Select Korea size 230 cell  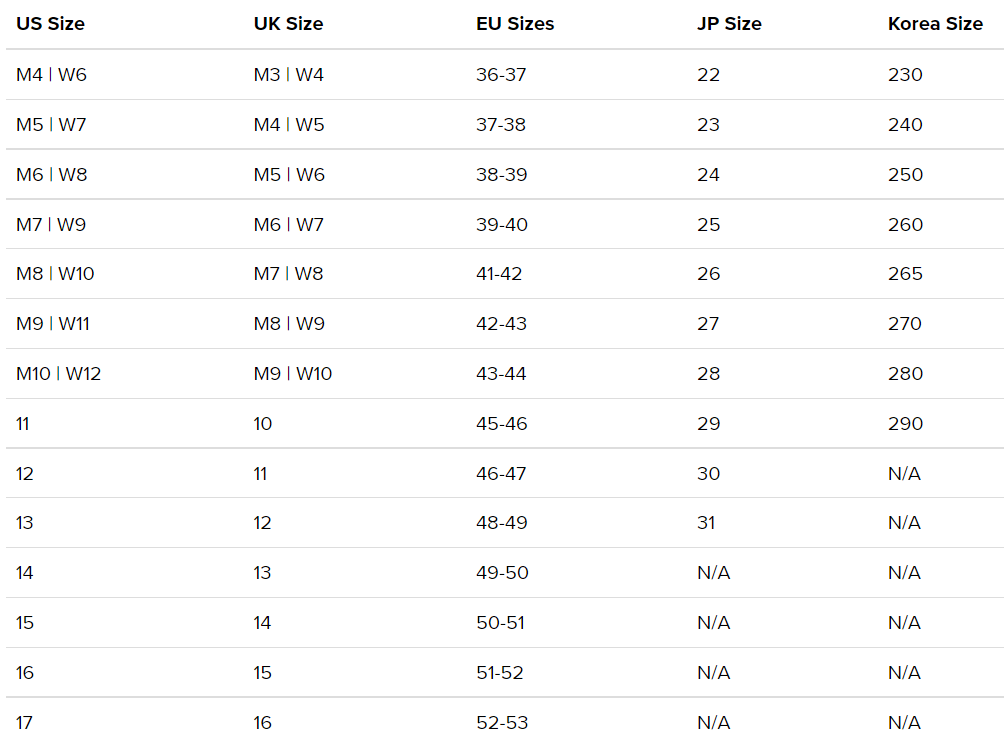(x=905, y=75)
